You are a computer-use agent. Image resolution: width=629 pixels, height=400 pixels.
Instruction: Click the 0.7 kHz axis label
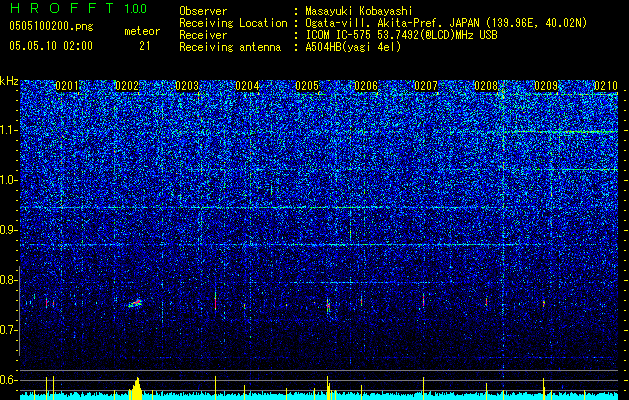(x=9, y=330)
